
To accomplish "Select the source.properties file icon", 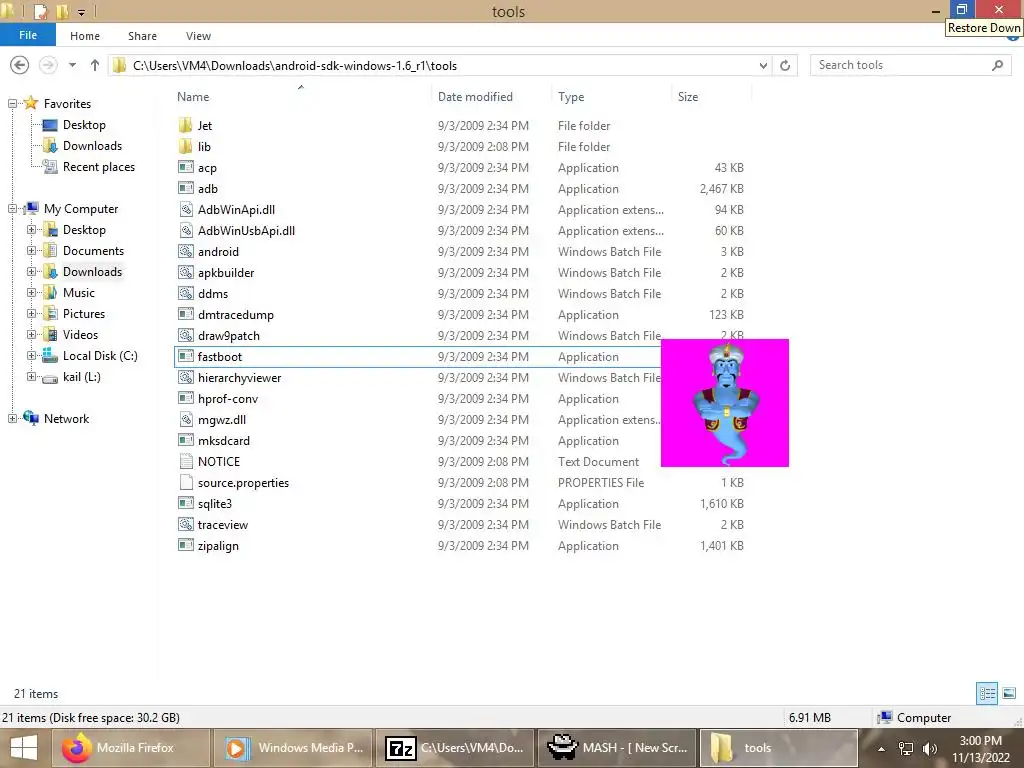I will tap(185, 483).
